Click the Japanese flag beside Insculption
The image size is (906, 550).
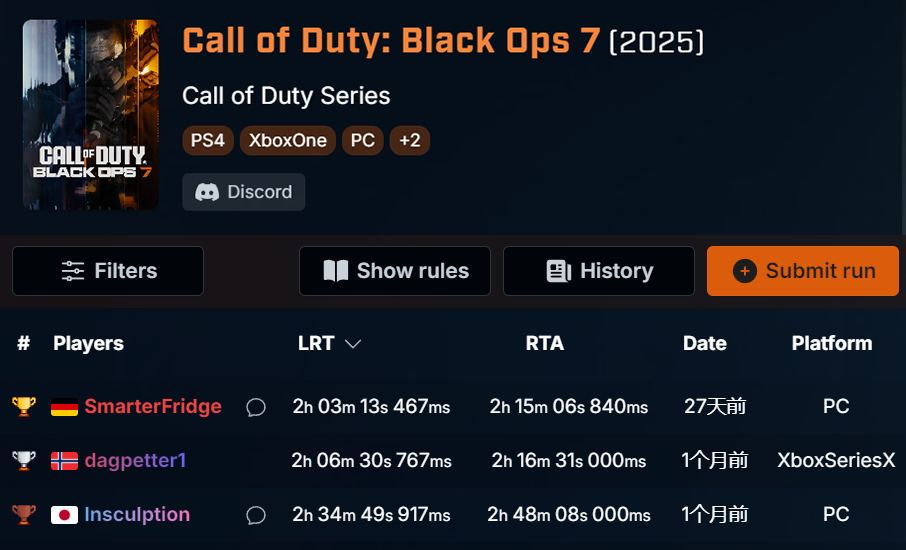64,515
